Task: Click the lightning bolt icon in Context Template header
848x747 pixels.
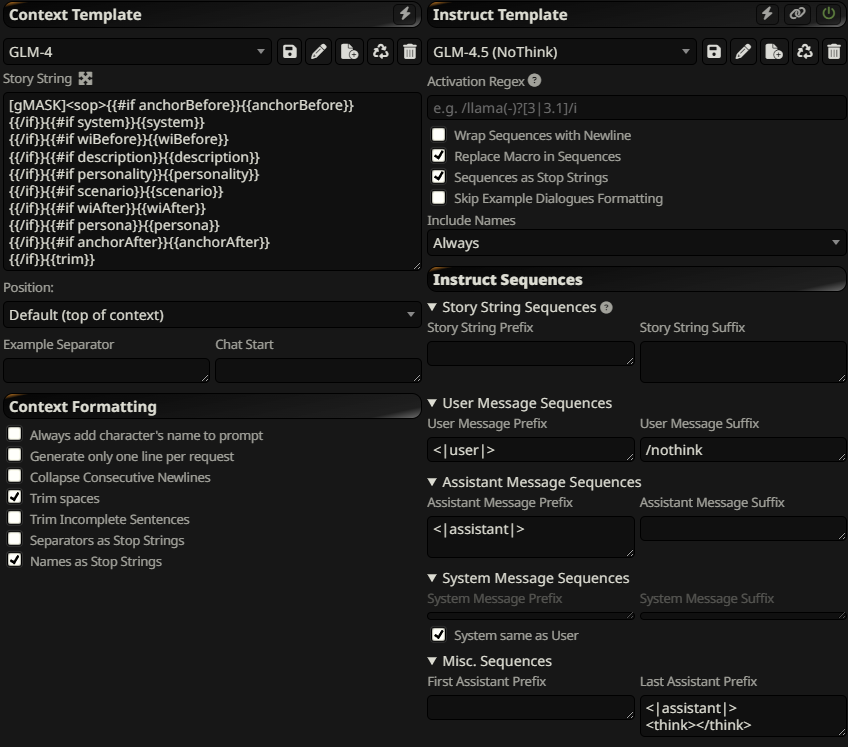Action: click(405, 14)
